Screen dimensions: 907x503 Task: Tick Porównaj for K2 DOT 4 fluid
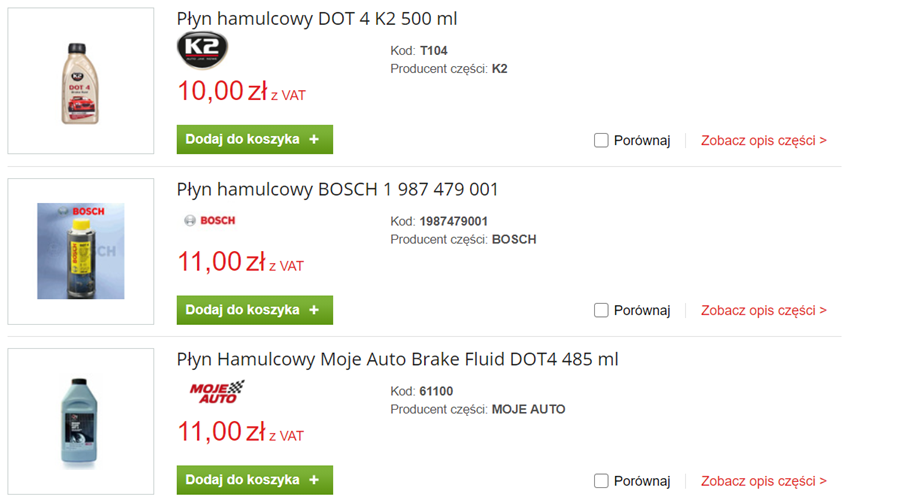click(x=601, y=141)
